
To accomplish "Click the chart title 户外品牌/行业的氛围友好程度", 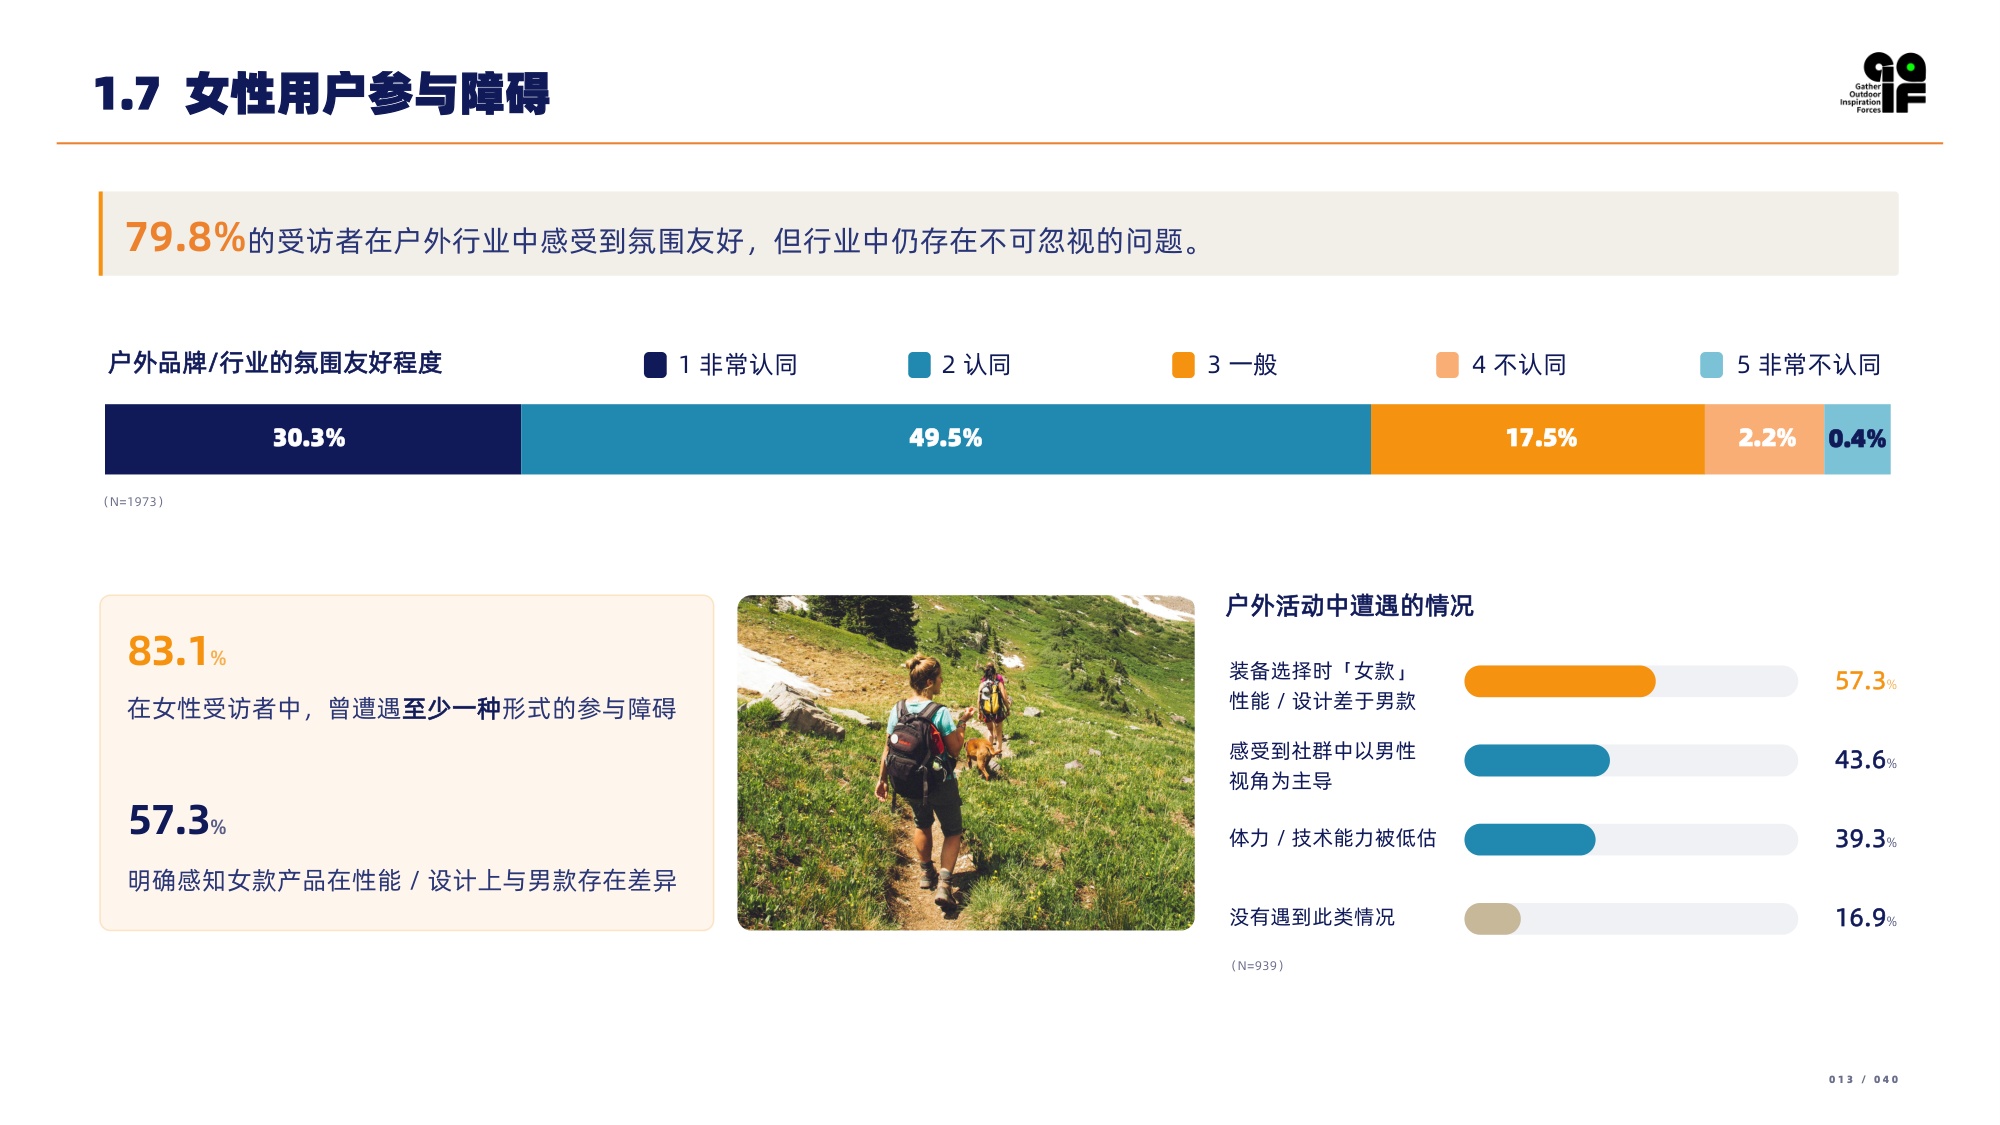I will [x=275, y=363].
